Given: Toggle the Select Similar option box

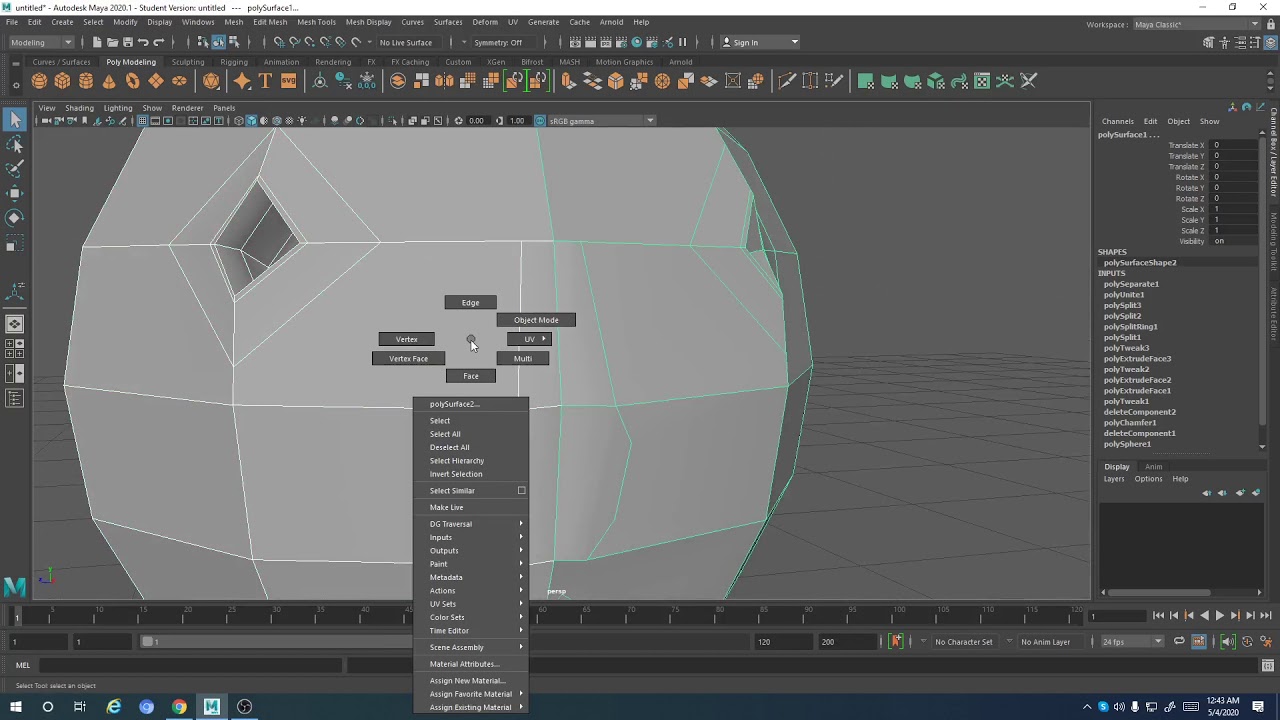Looking at the screenshot, I should tap(521, 491).
